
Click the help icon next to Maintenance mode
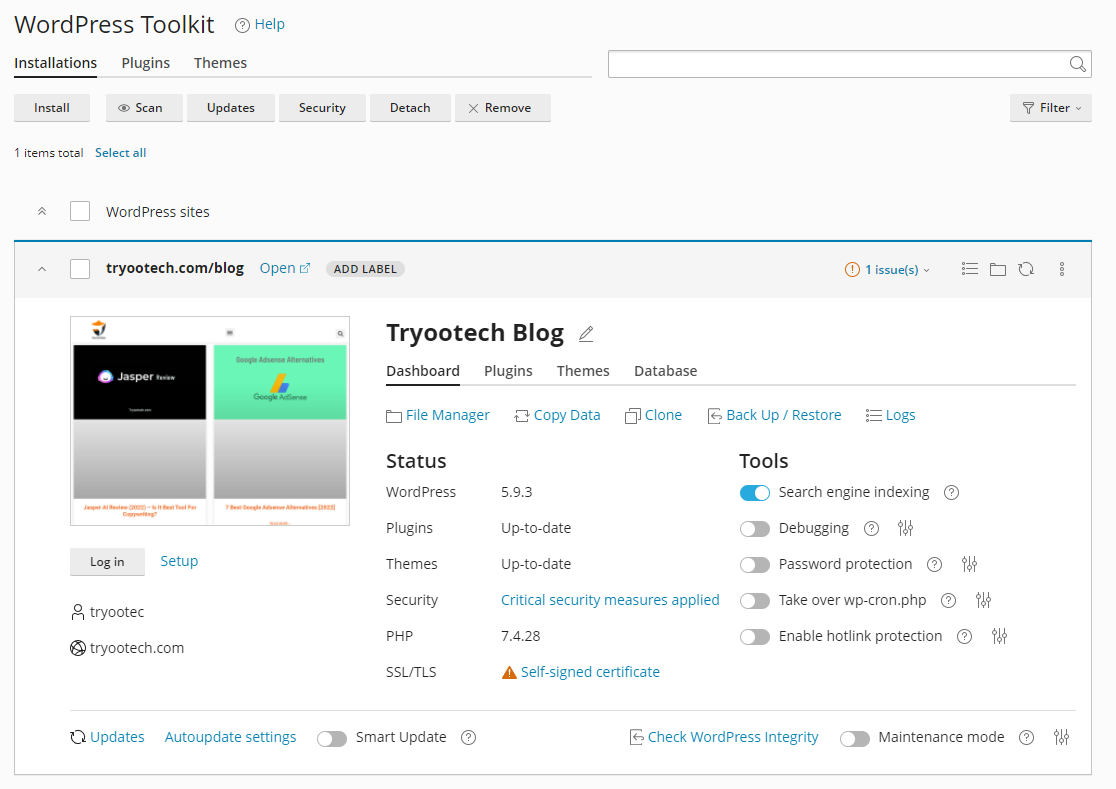point(1026,738)
